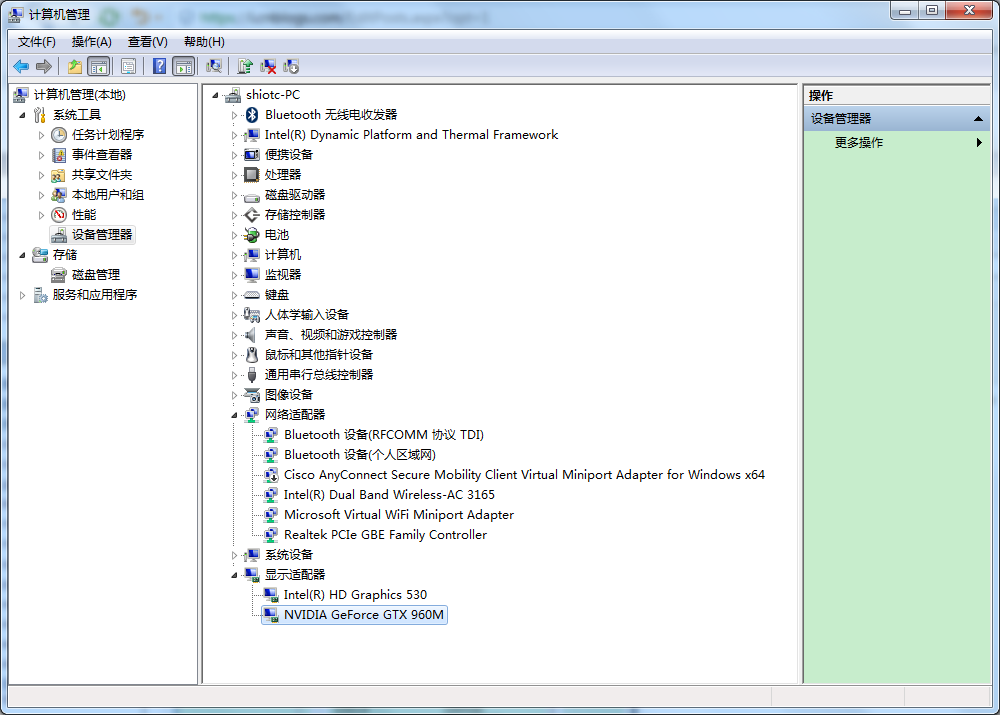Click the Update driver software icon
The image size is (1000, 715).
click(x=245, y=66)
